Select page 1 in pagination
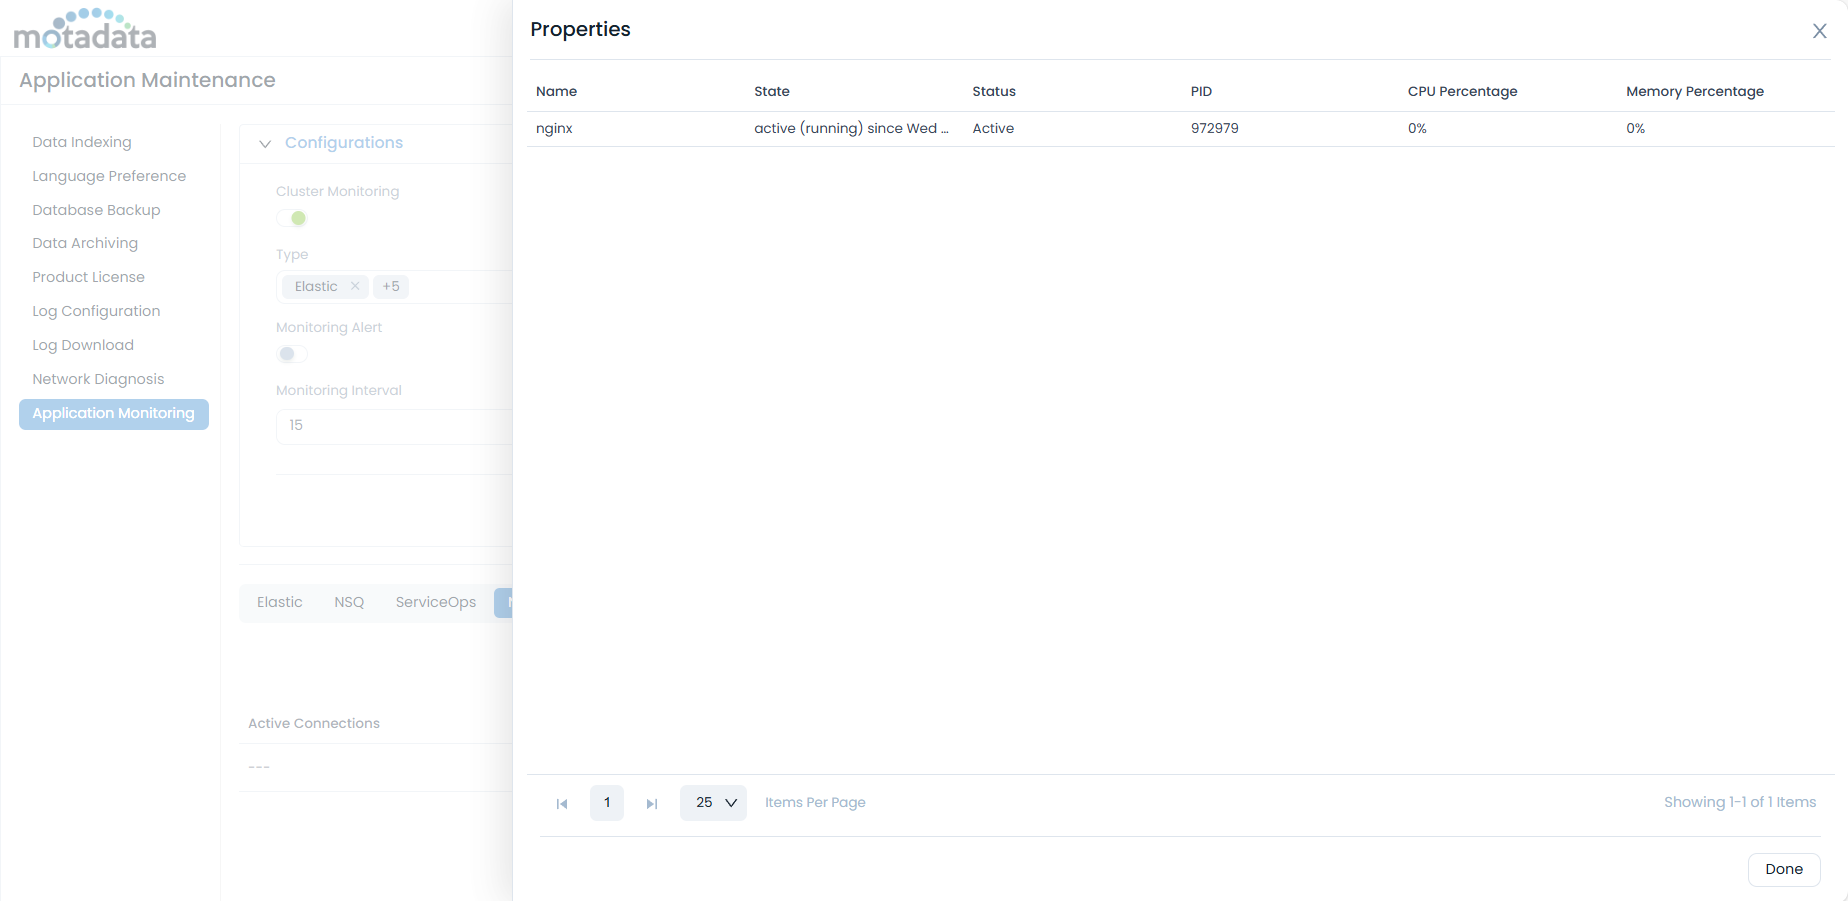 (x=606, y=803)
